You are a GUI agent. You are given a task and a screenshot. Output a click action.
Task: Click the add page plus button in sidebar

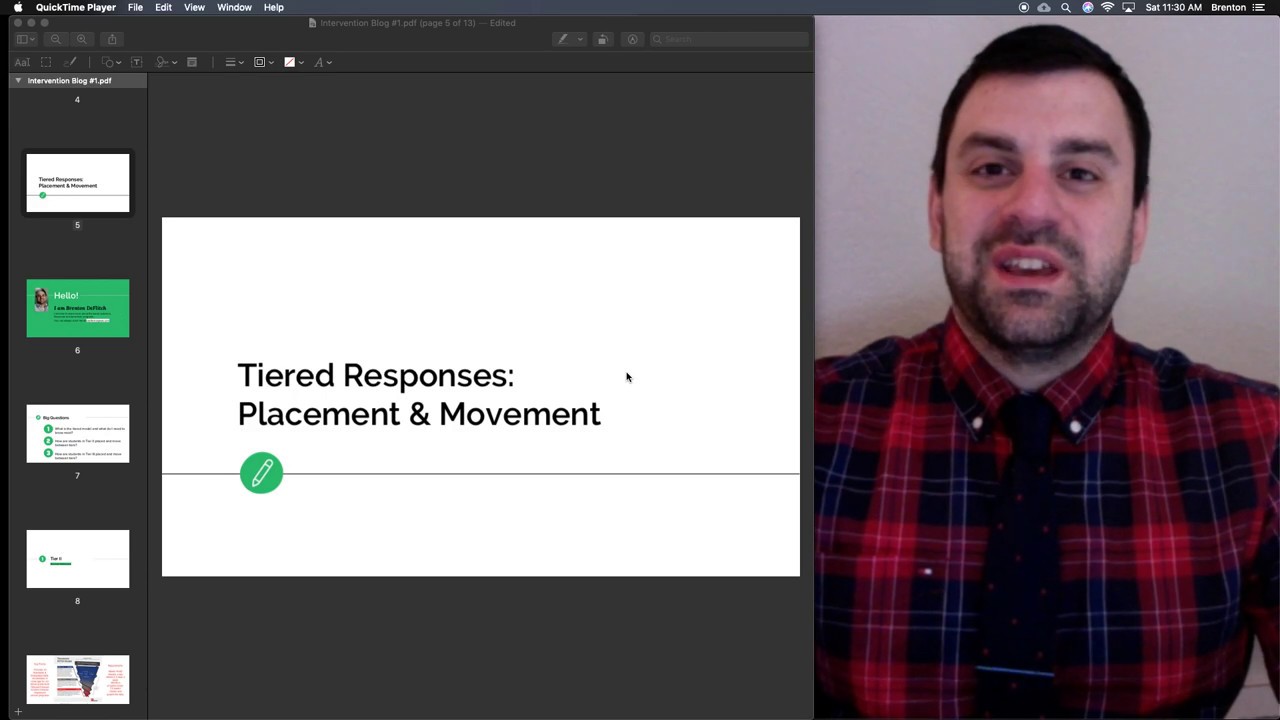click(x=18, y=712)
